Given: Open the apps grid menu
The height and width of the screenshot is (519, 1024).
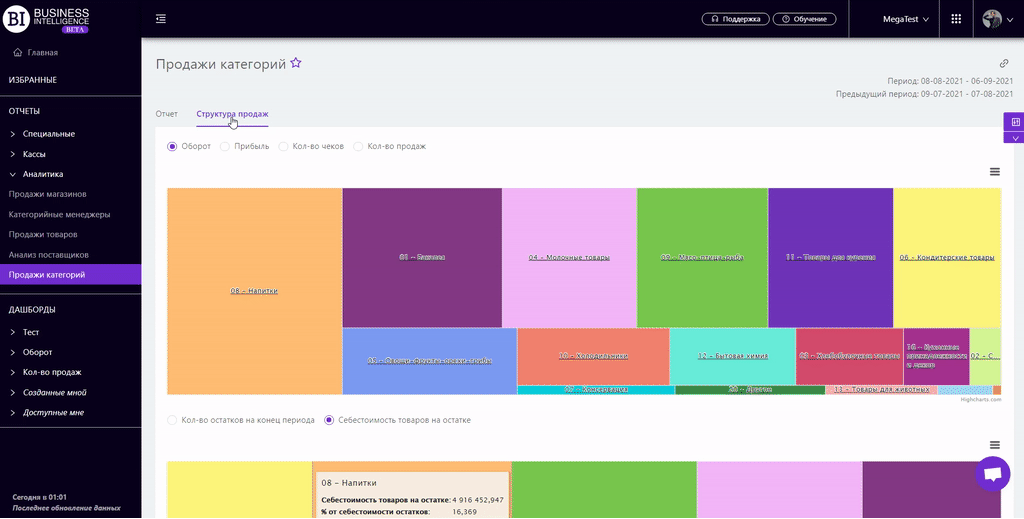Looking at the screenshot, I should pyautogui.click(x=956, y=19).
